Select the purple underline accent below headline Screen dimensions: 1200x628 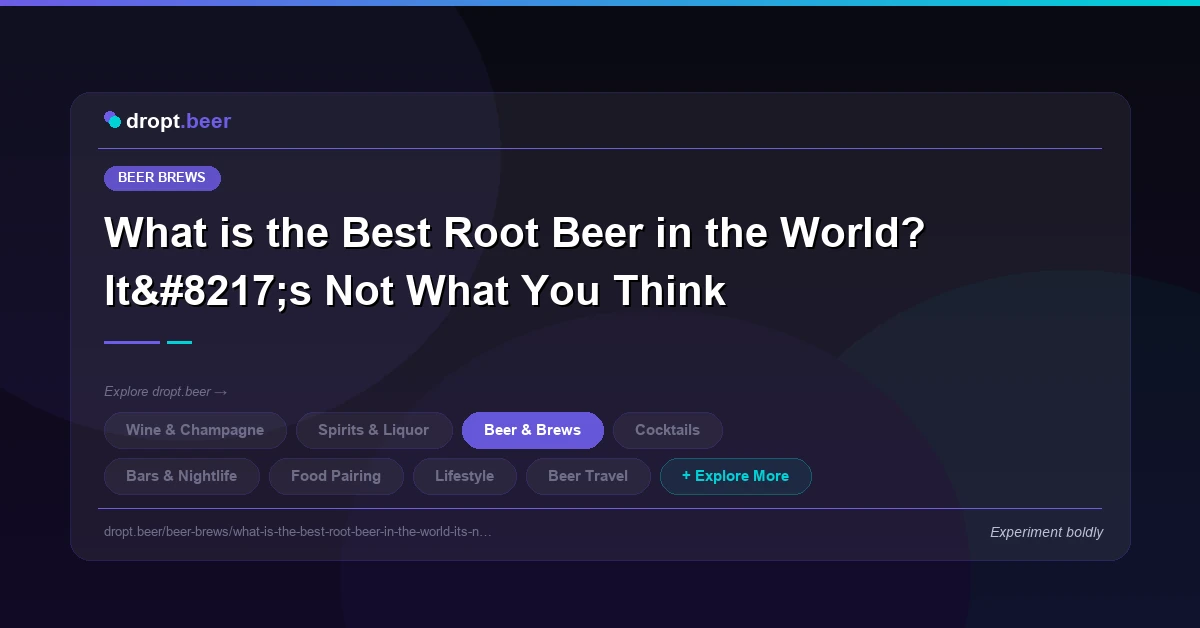(131, 342)
